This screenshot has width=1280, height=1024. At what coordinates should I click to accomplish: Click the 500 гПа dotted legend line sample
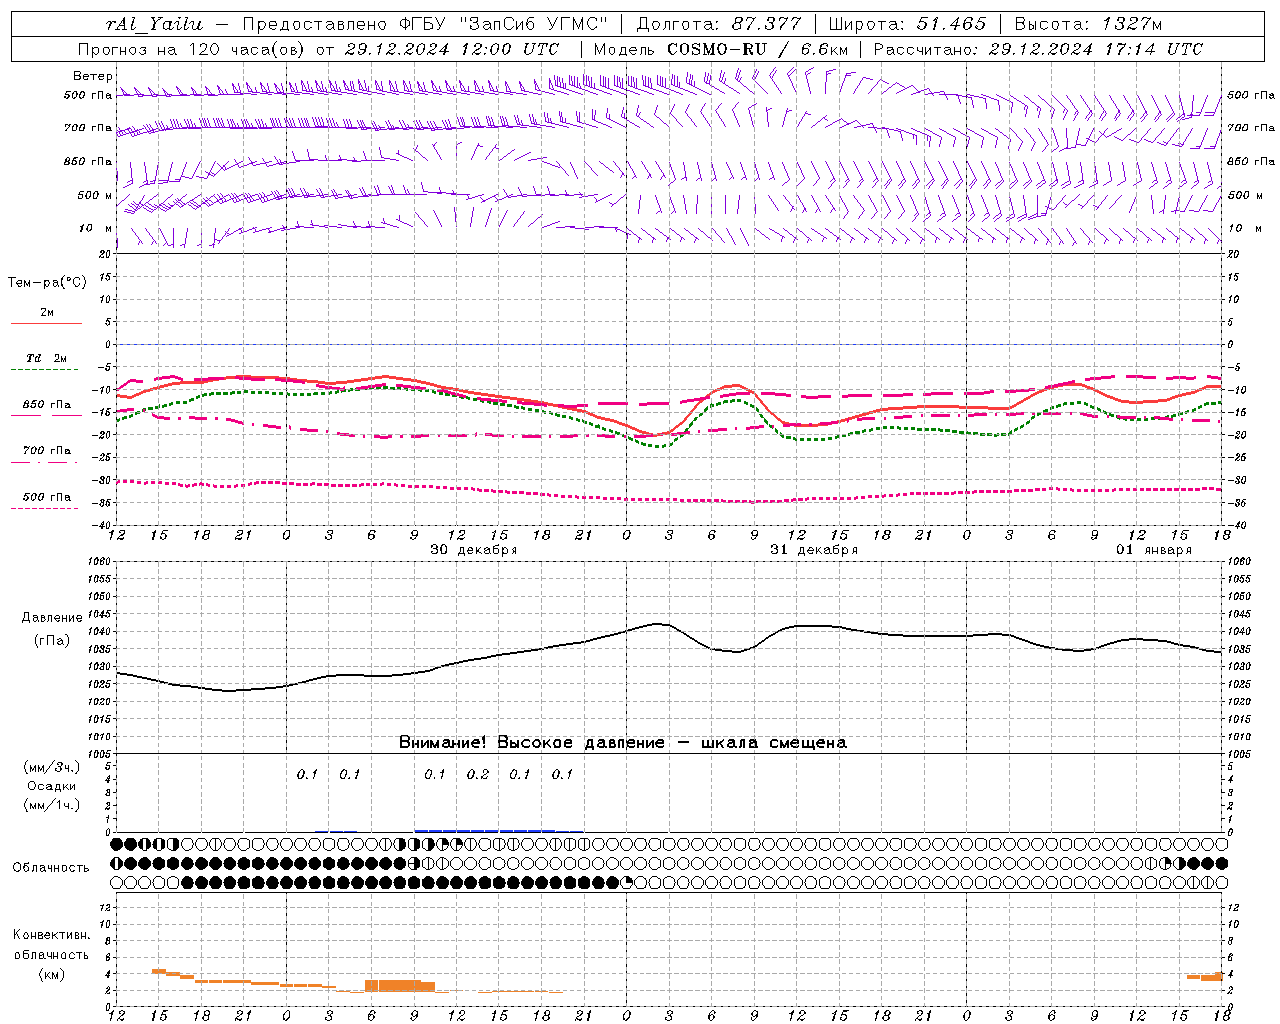tap(45, 508)
